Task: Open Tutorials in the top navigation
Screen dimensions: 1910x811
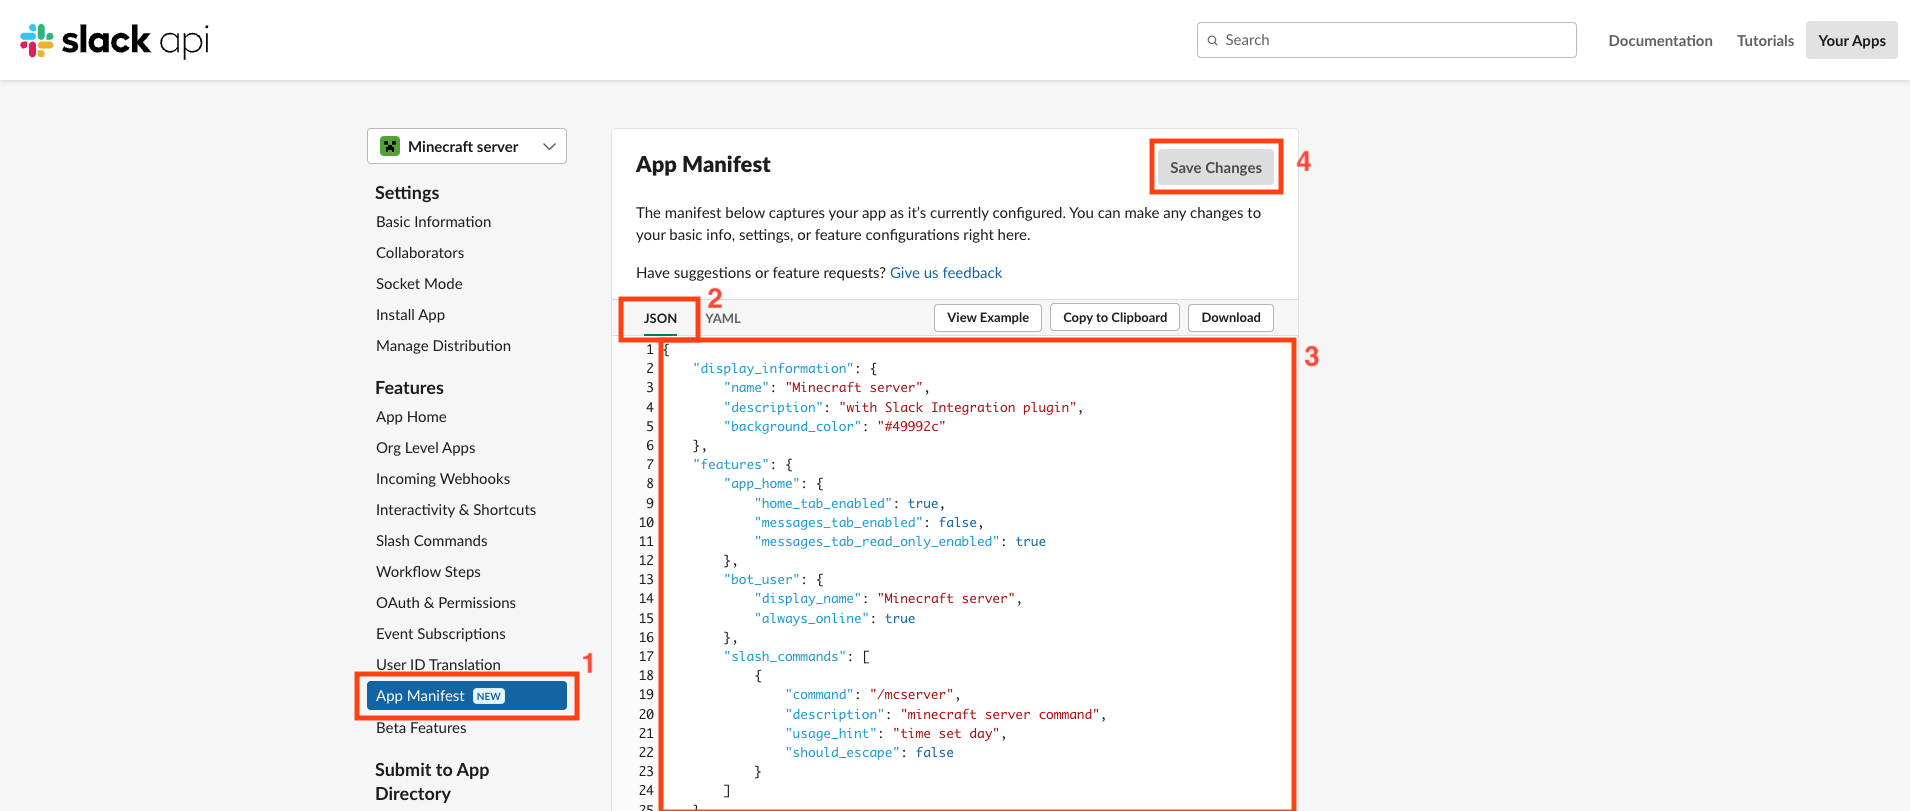Action: (1765, 40)
